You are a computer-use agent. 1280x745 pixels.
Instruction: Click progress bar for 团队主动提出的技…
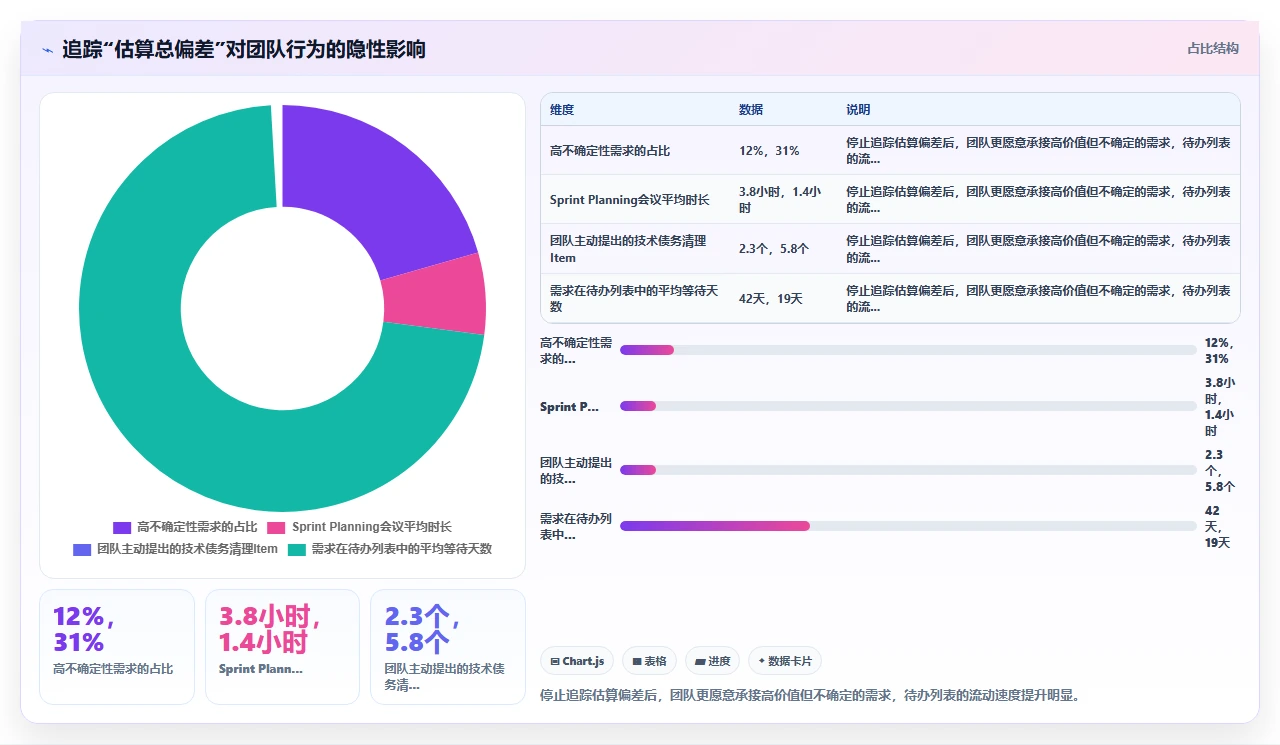pos(908,469)
